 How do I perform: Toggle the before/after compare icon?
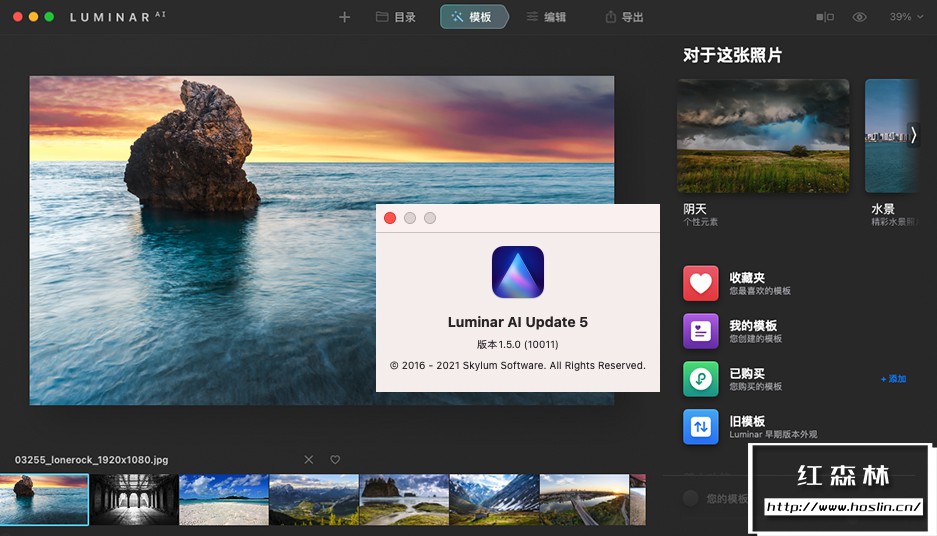click(825, 17)
